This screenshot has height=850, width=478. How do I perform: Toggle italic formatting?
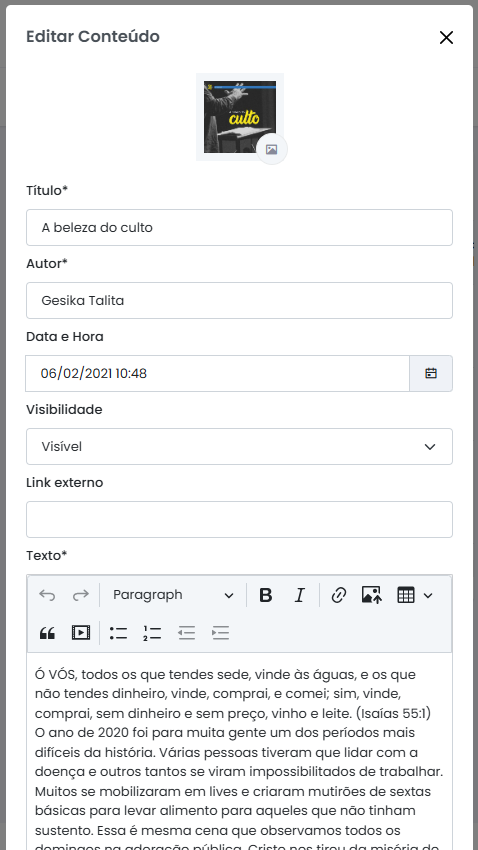pos(299,595)
